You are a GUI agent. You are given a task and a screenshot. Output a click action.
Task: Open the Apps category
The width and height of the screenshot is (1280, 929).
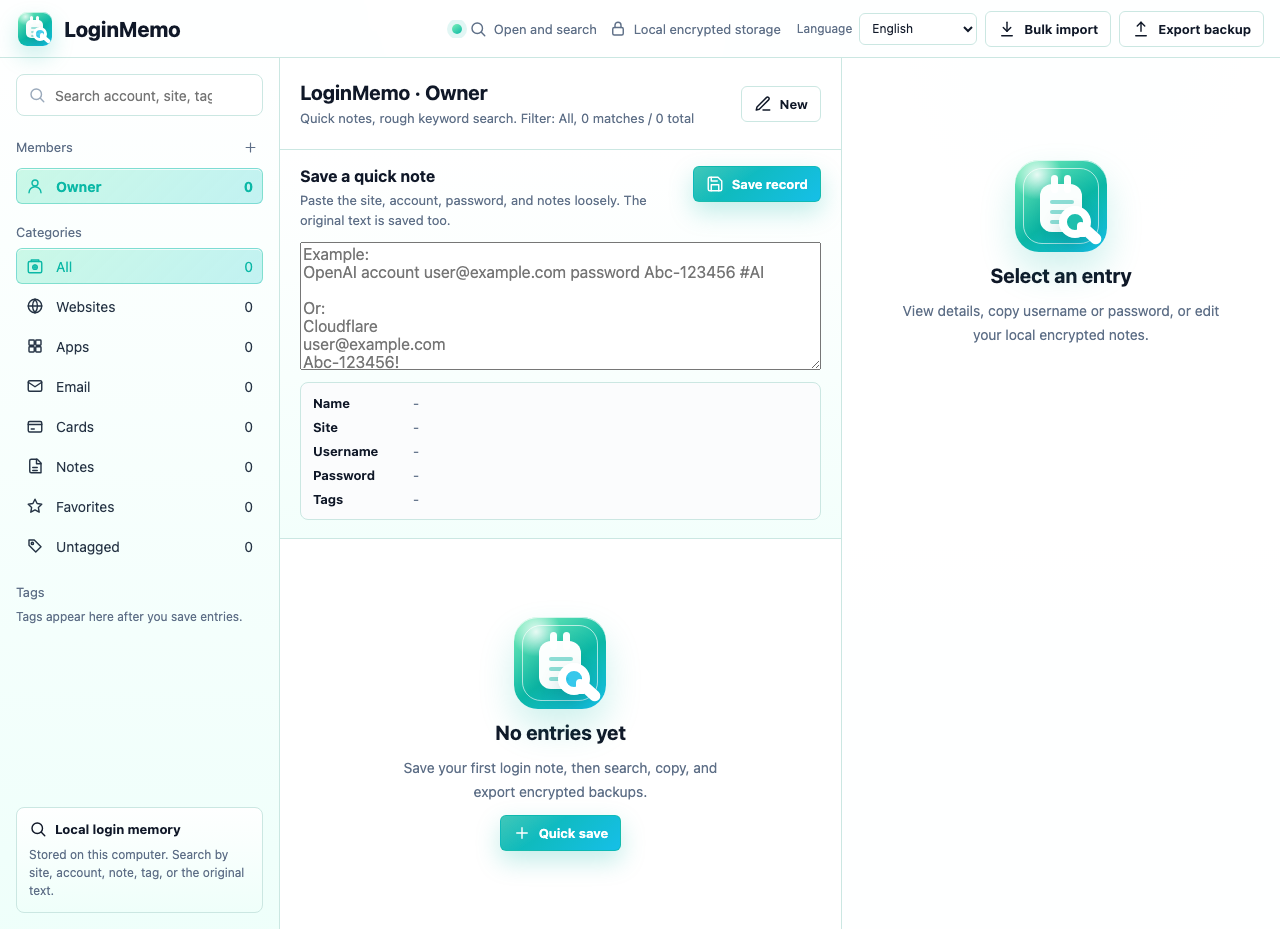click(x=139, y=346)
